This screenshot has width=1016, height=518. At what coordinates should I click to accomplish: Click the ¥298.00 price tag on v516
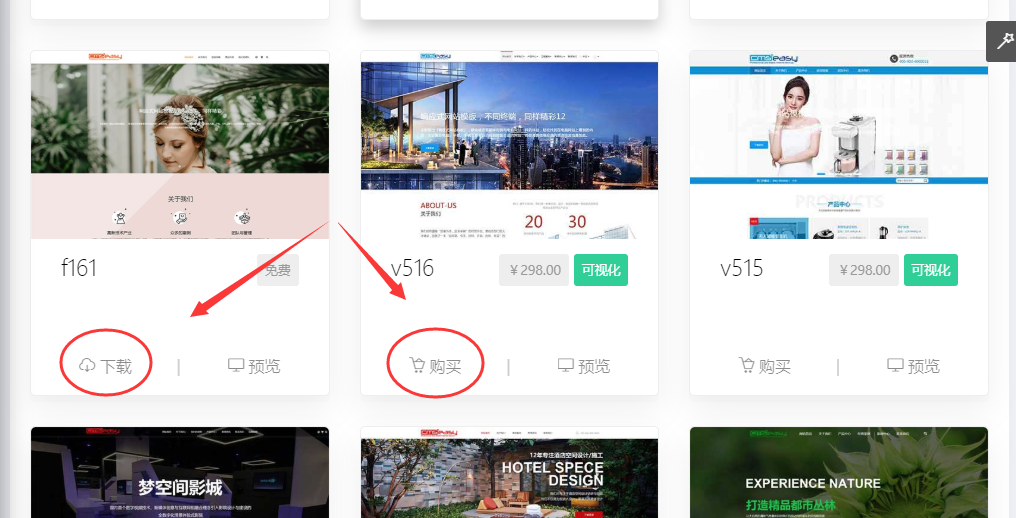(x=534, y=270)
